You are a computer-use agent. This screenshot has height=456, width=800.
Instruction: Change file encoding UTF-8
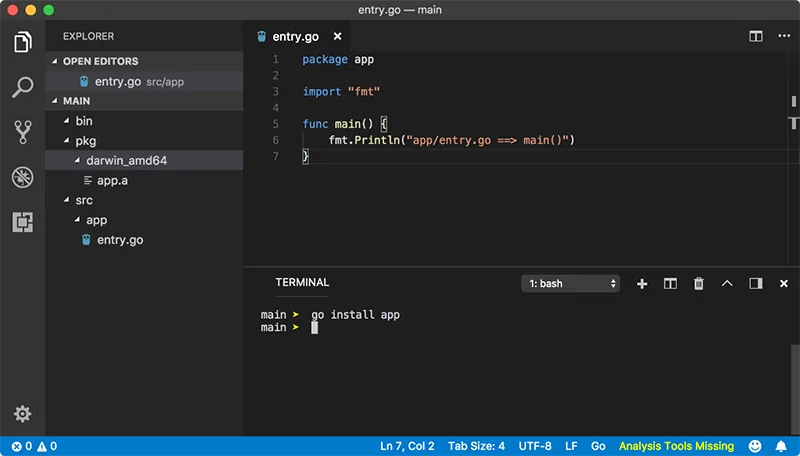point(535,446)
